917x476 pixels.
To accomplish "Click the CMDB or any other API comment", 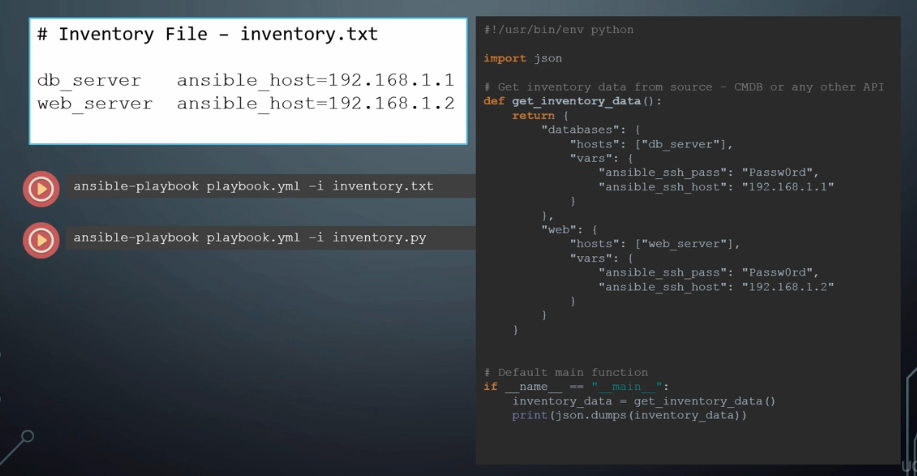I will (x=684, y=87).
